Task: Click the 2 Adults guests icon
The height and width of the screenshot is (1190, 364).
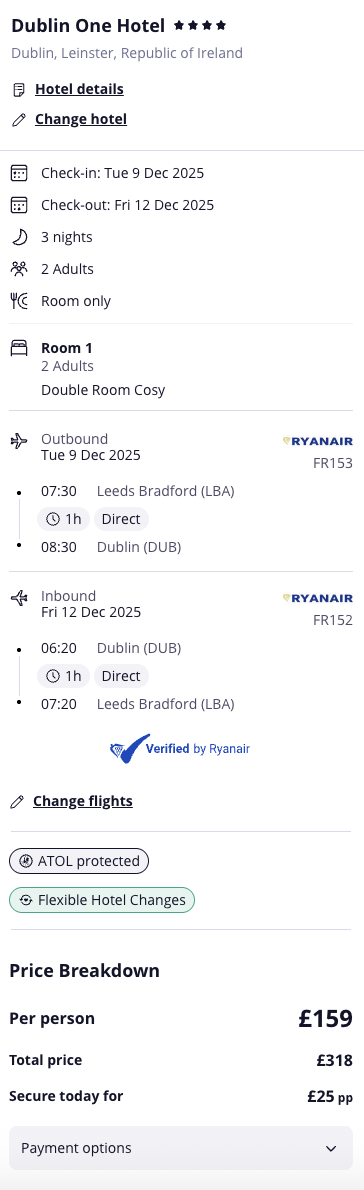Action: [x=19, y=269]
